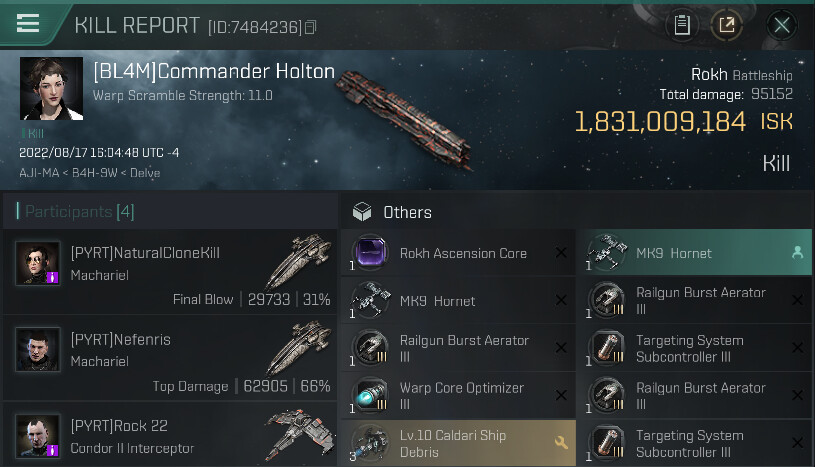Close the kill report window

click(781, 24)
